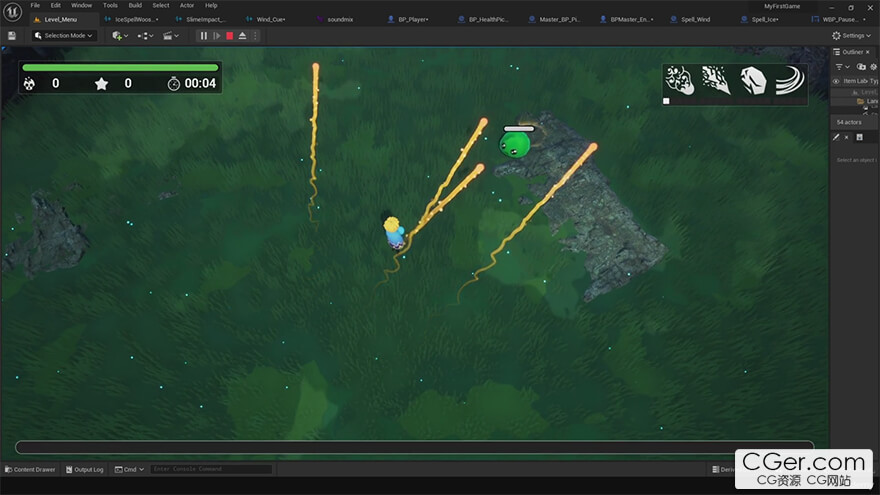Click the small white square under fire spell

click(x=666, y=101)
